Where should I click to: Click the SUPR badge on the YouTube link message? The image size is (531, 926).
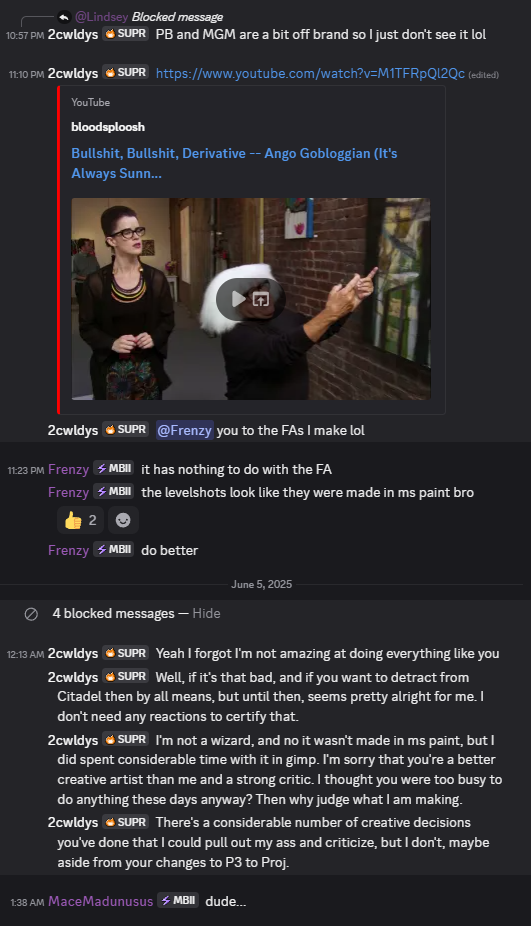point(125,73)
